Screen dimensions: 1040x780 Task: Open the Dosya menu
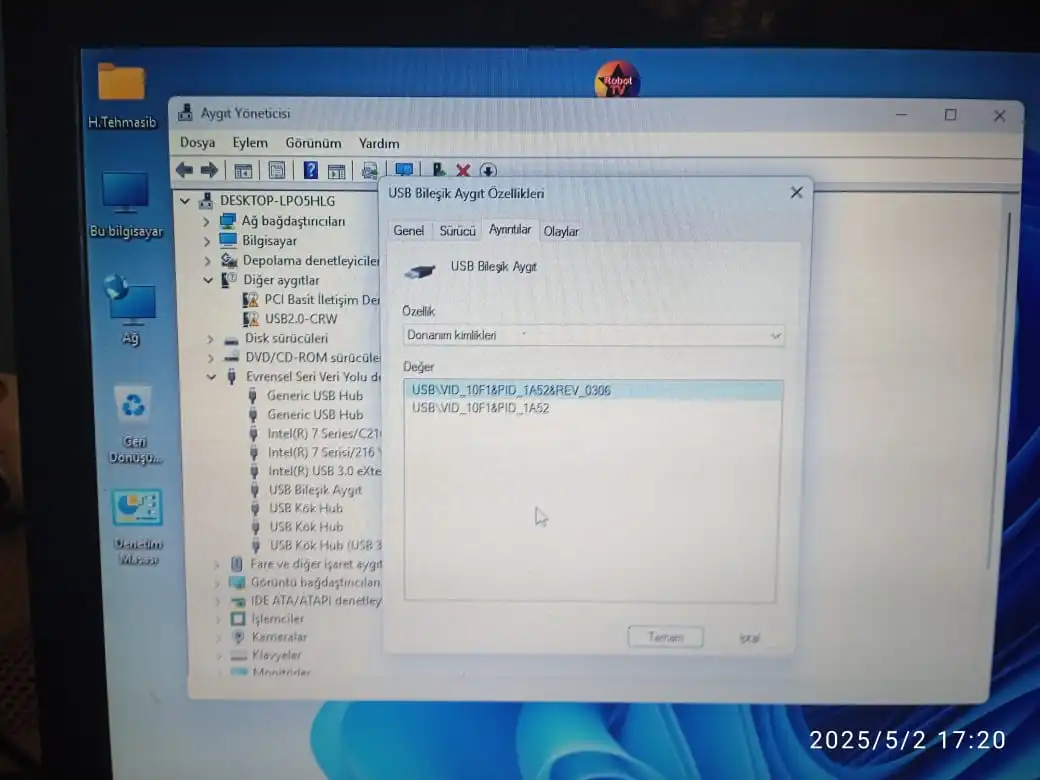click(198, 143)
